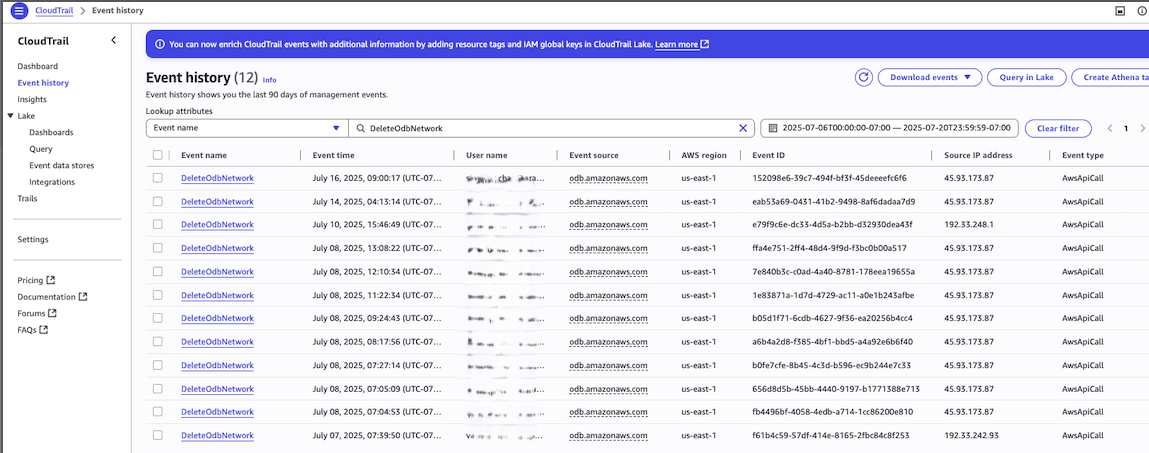The image size is (1149, 453).
Task: Open Insights in the sidebar
Action: (x=32, y=99)
